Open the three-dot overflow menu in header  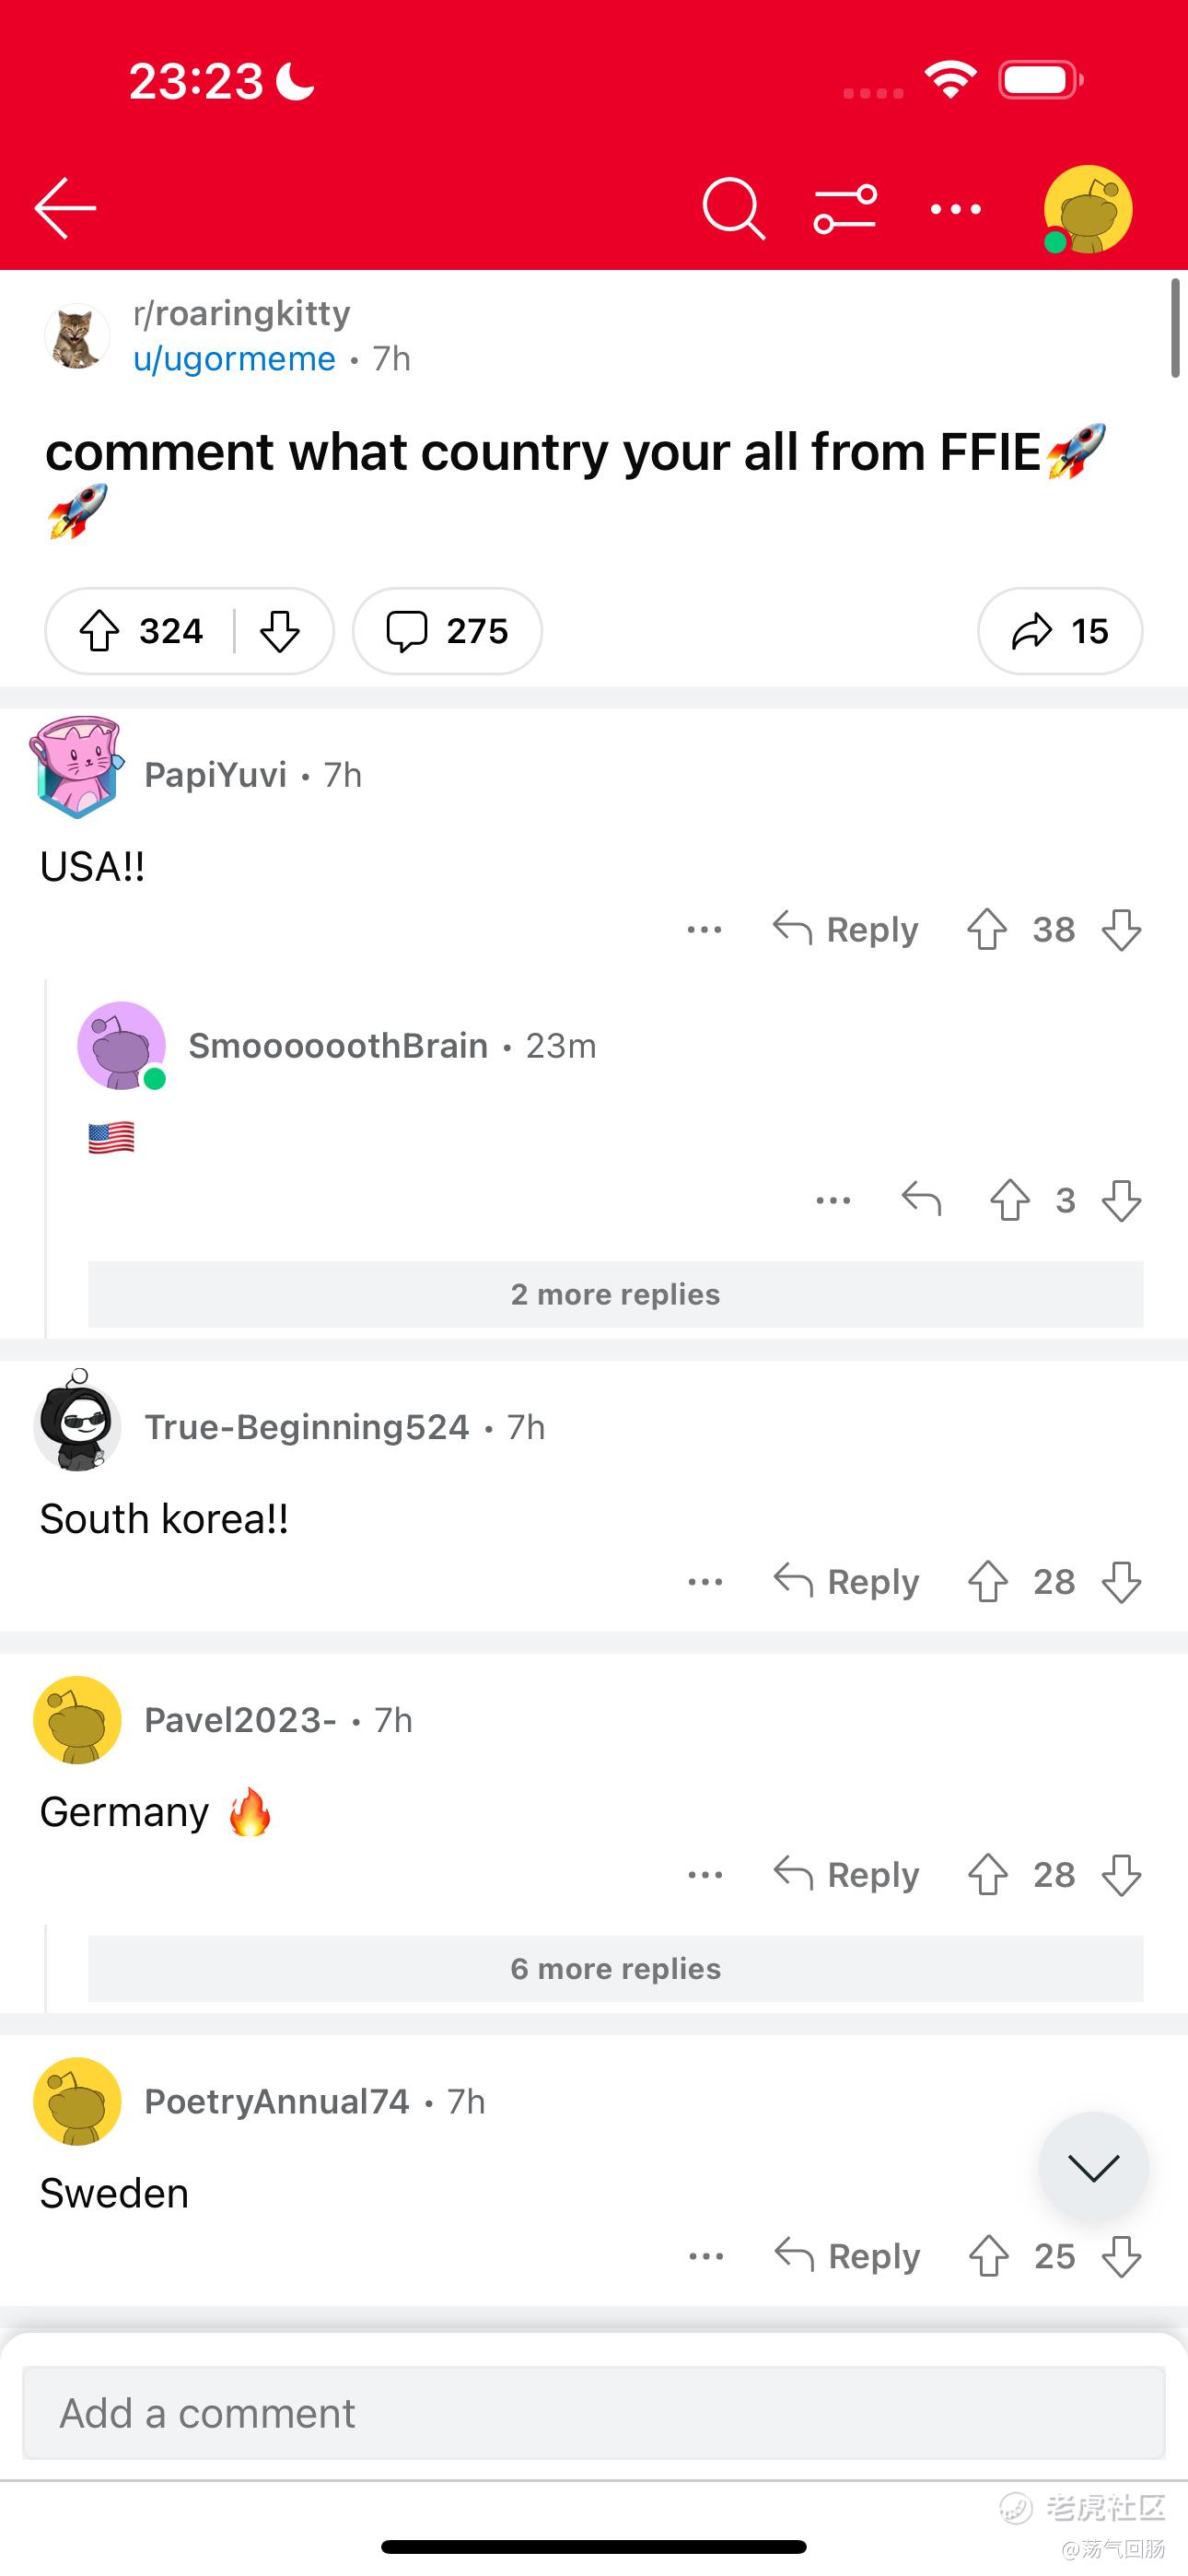956,209
